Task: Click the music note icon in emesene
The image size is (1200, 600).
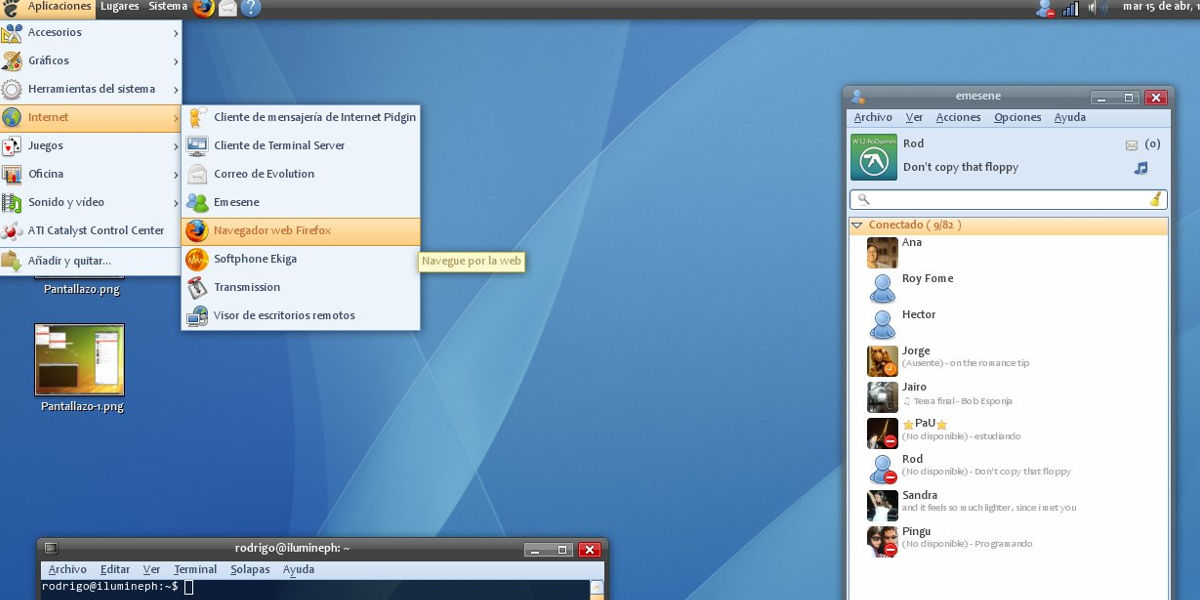Action: click(x=1141, y=168)
